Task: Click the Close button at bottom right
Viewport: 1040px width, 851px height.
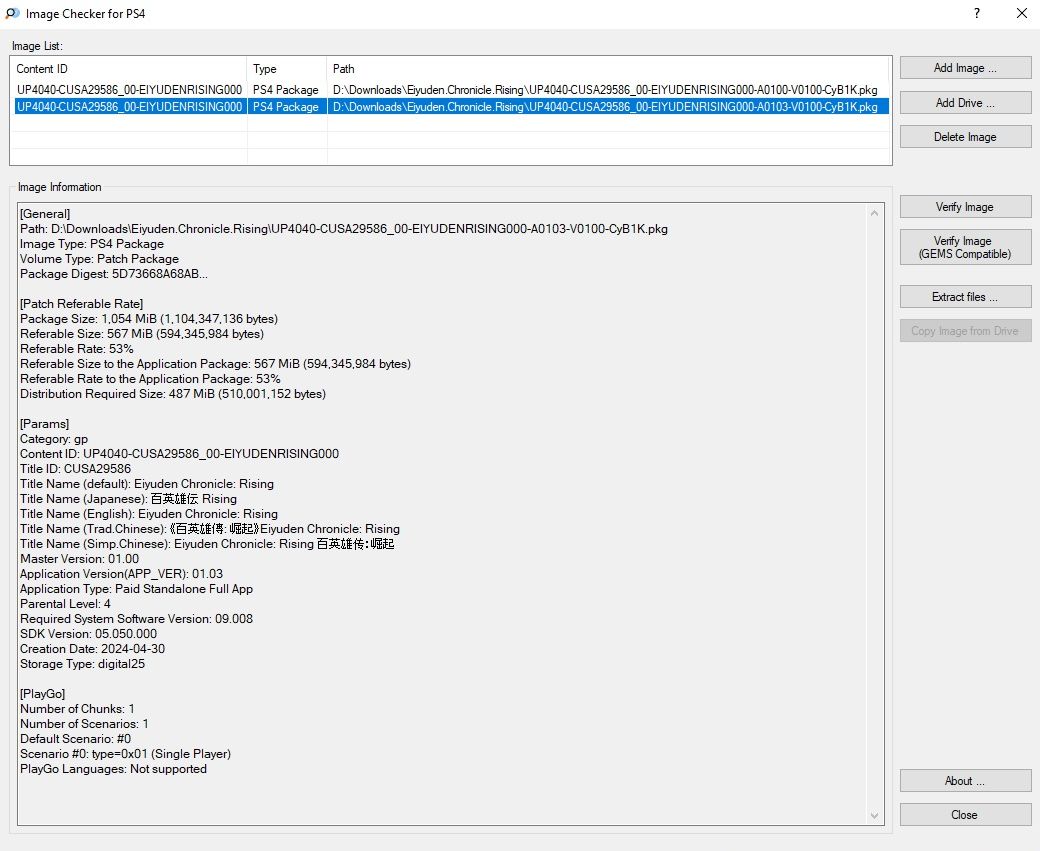Action: point(965,815)
